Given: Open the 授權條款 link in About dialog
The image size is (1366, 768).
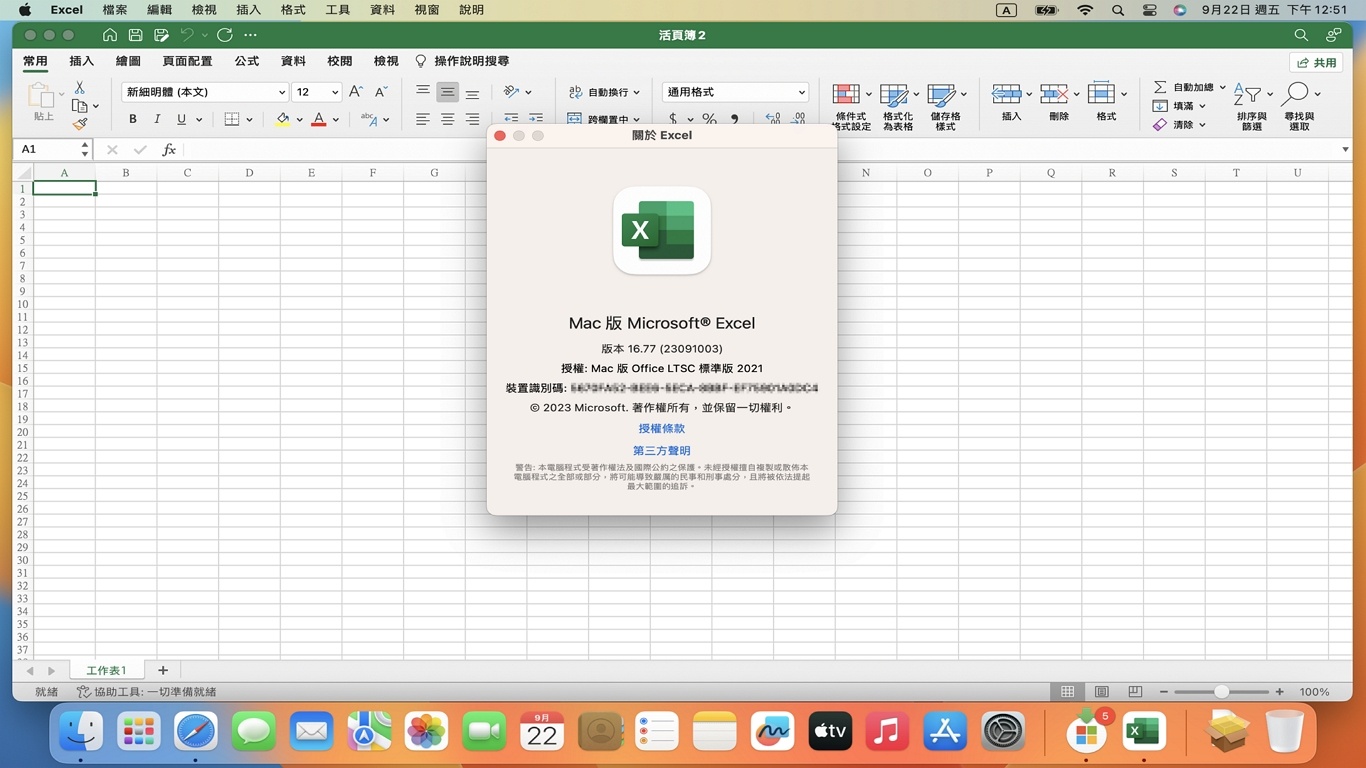Looking at the screenshot, I should click(662, 428).
